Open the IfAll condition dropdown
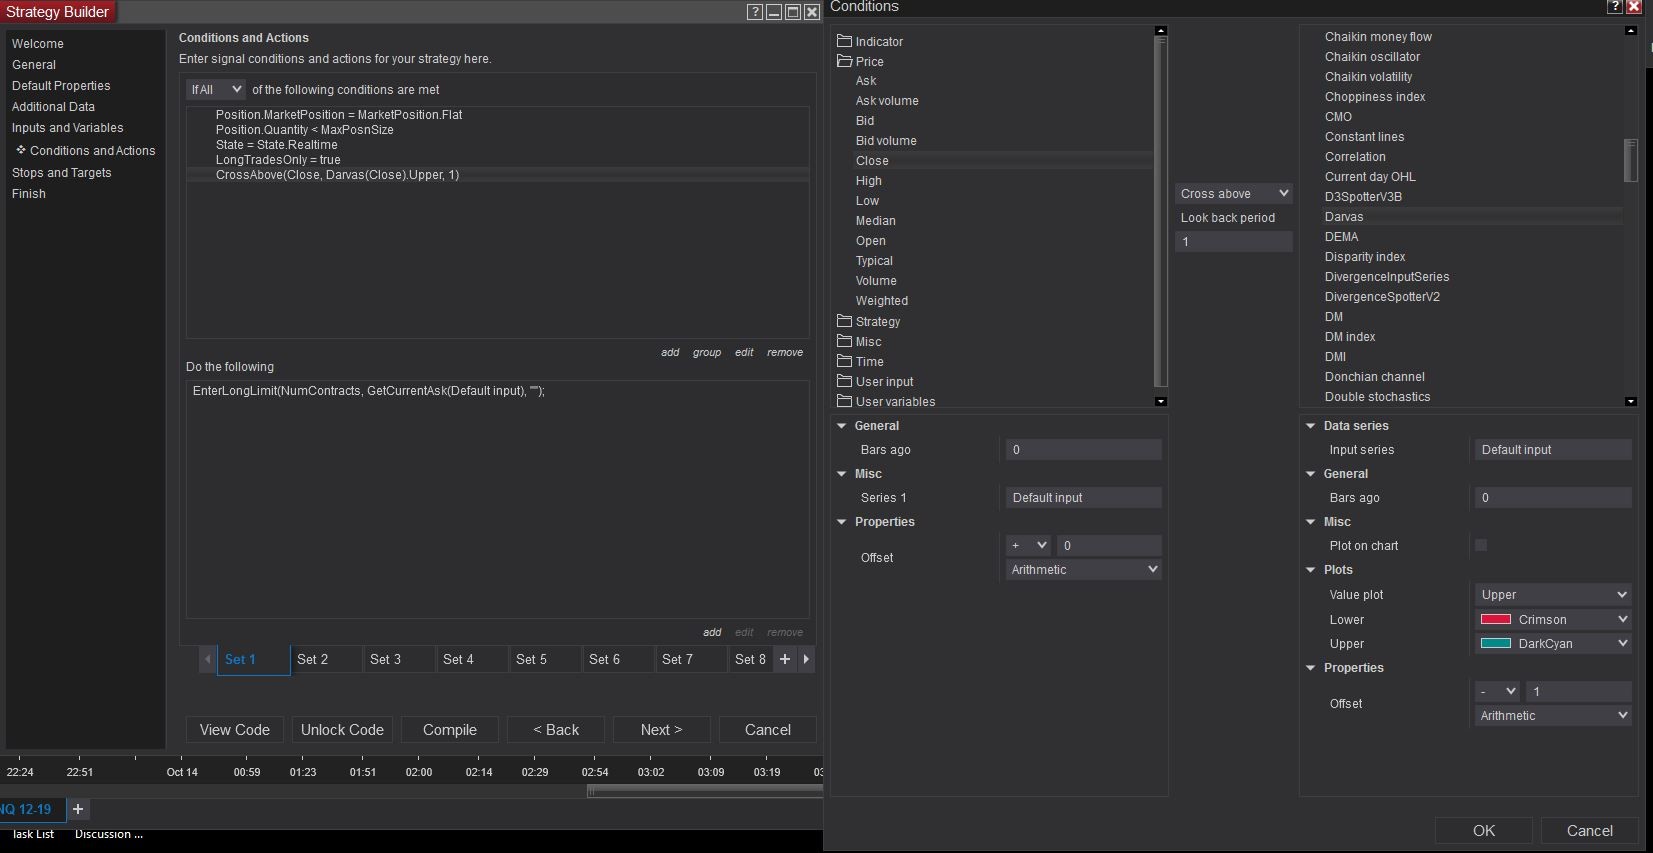The image size is (1653, 853). tap(216, 89)
